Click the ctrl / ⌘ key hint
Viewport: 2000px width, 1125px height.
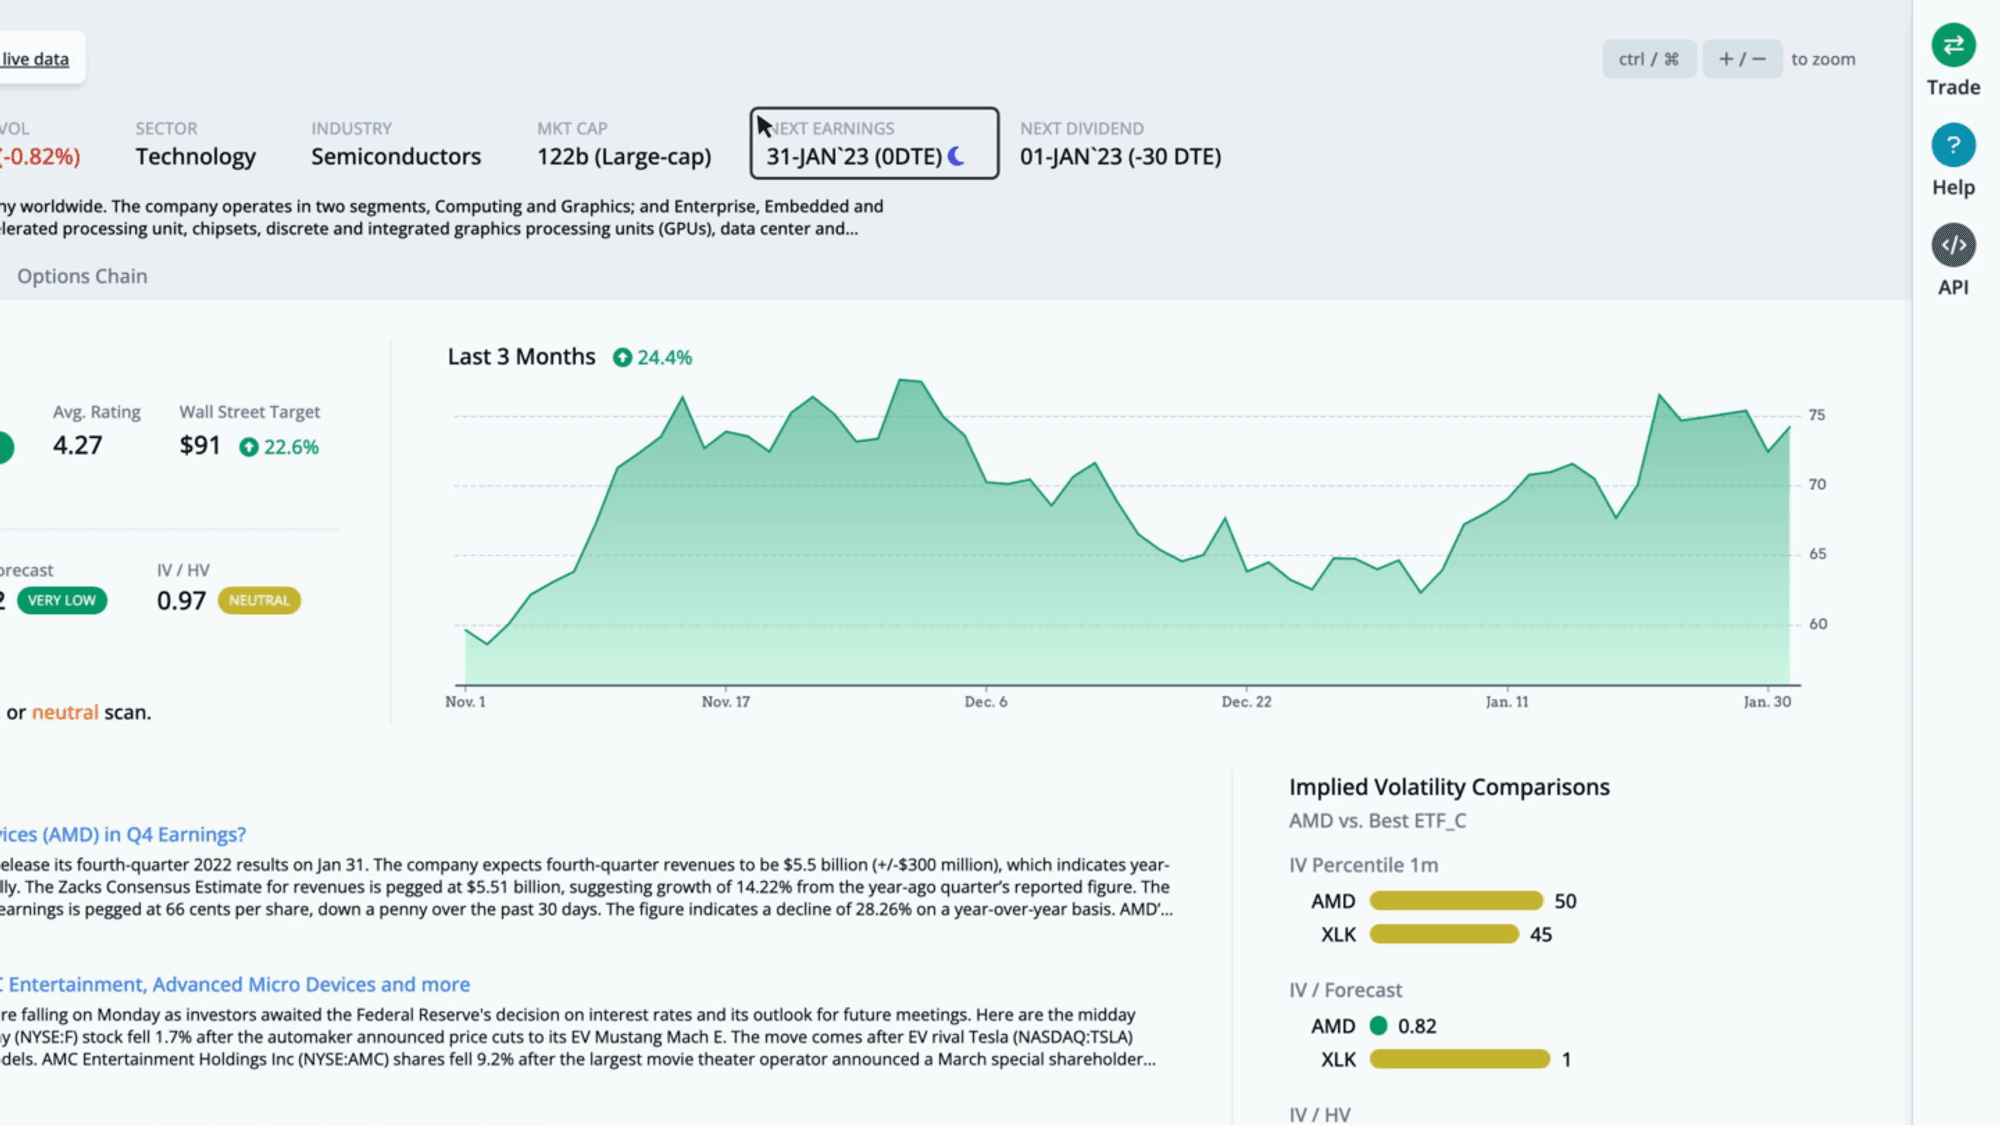point(1648,59)
